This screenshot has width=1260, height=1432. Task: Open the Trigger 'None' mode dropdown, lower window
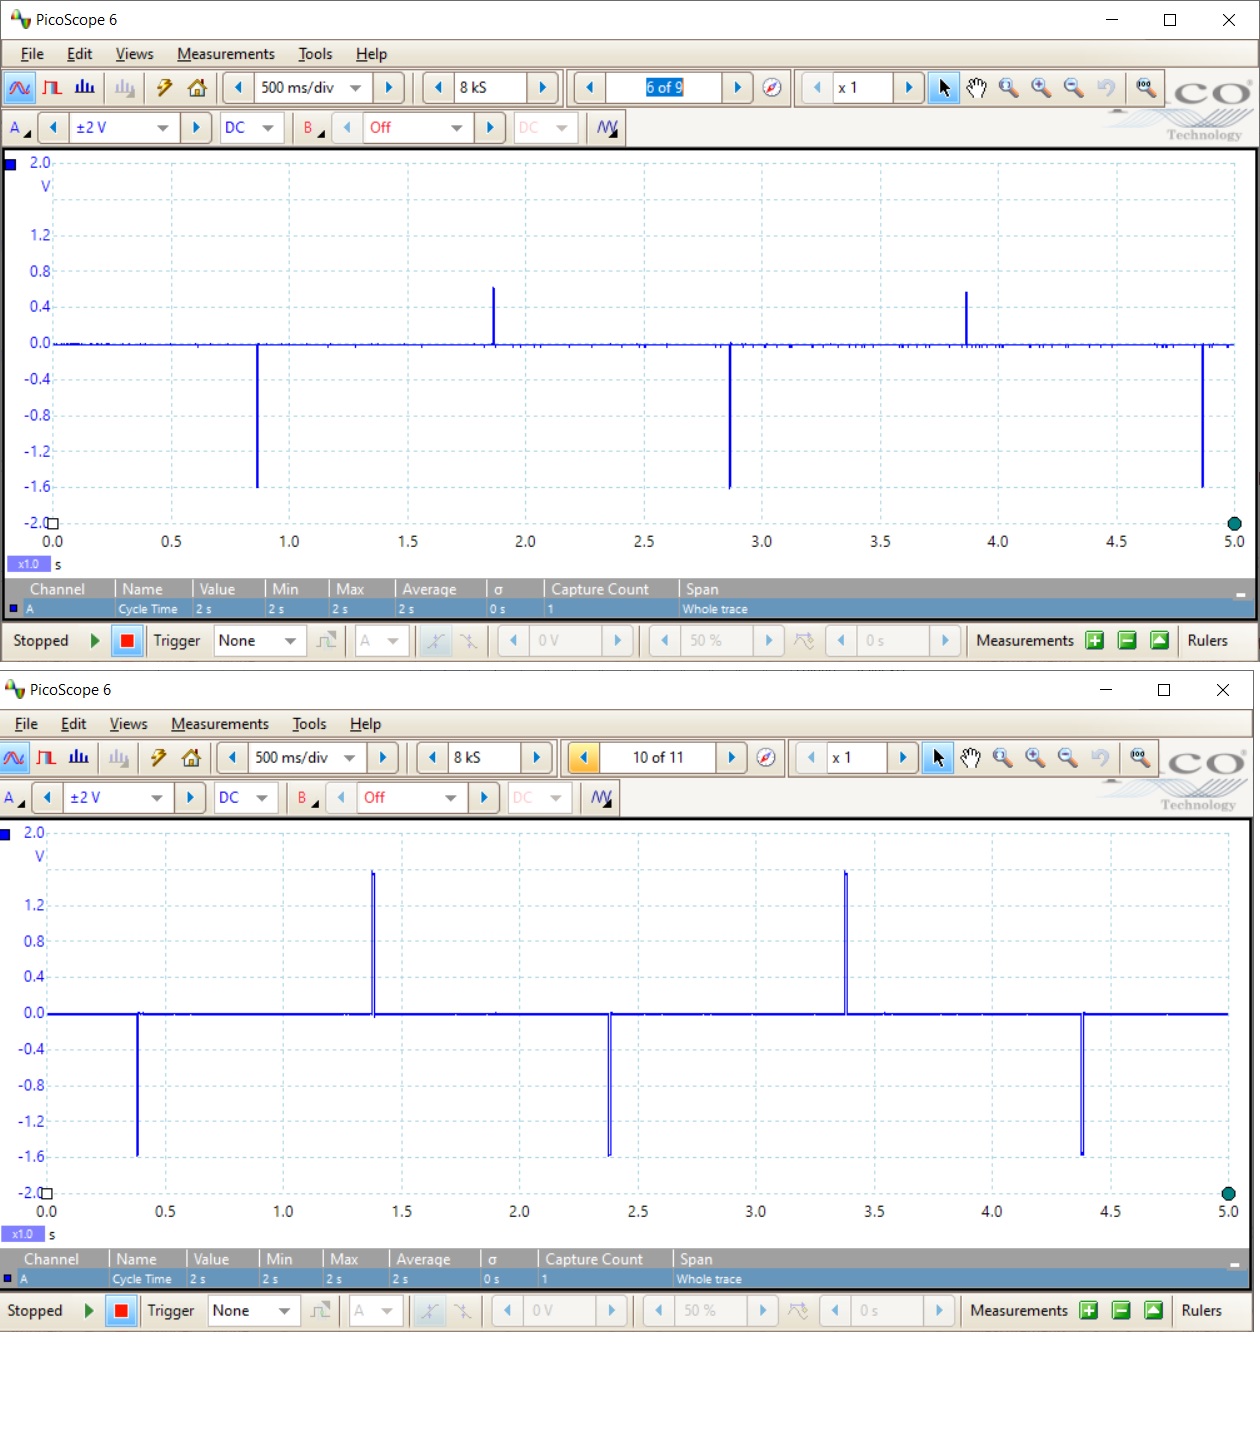pos(284,1311)
